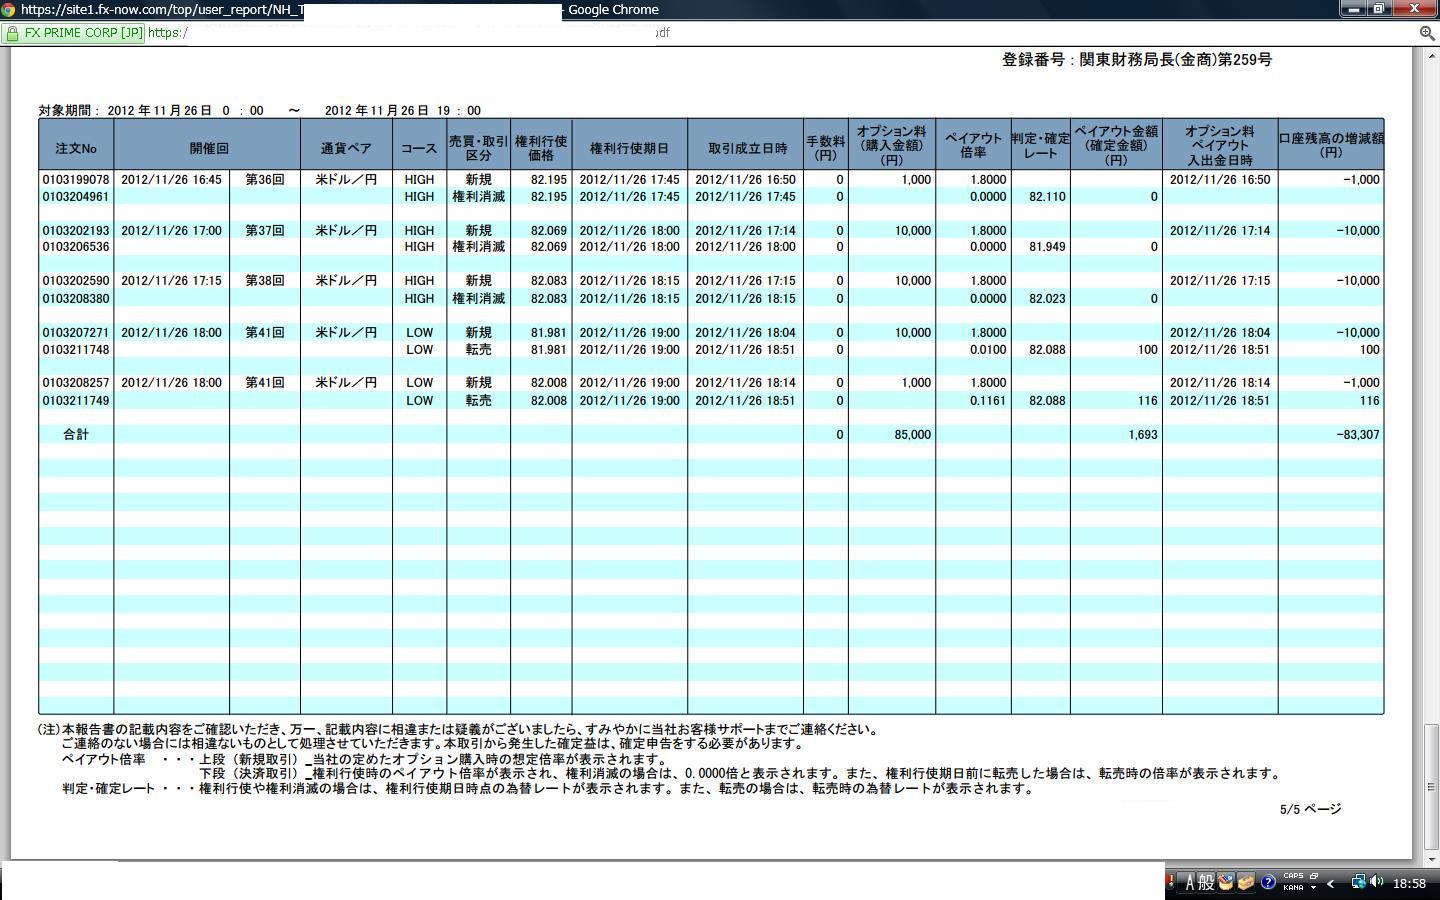The height and width of the screenshot is (900, 1440).
Task: Toggle the CAPS lock indicator
Action: [1292, 876]
